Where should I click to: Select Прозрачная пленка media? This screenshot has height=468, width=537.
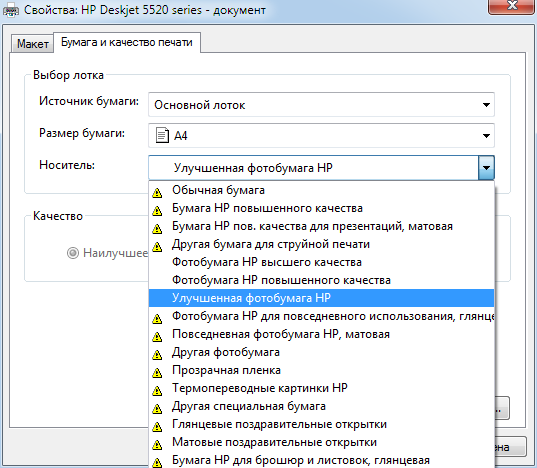pos(321,370)
